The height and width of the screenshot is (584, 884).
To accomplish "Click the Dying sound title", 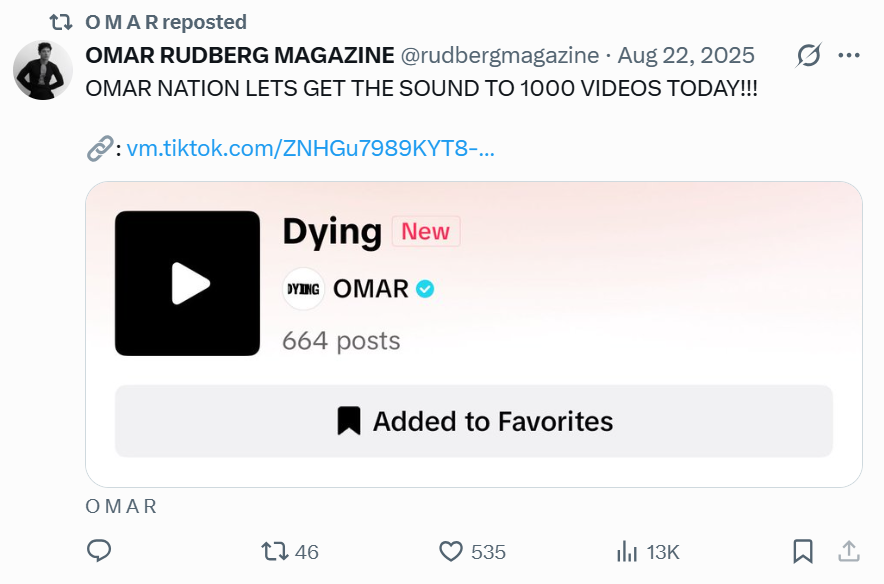I will coord(332,232).
